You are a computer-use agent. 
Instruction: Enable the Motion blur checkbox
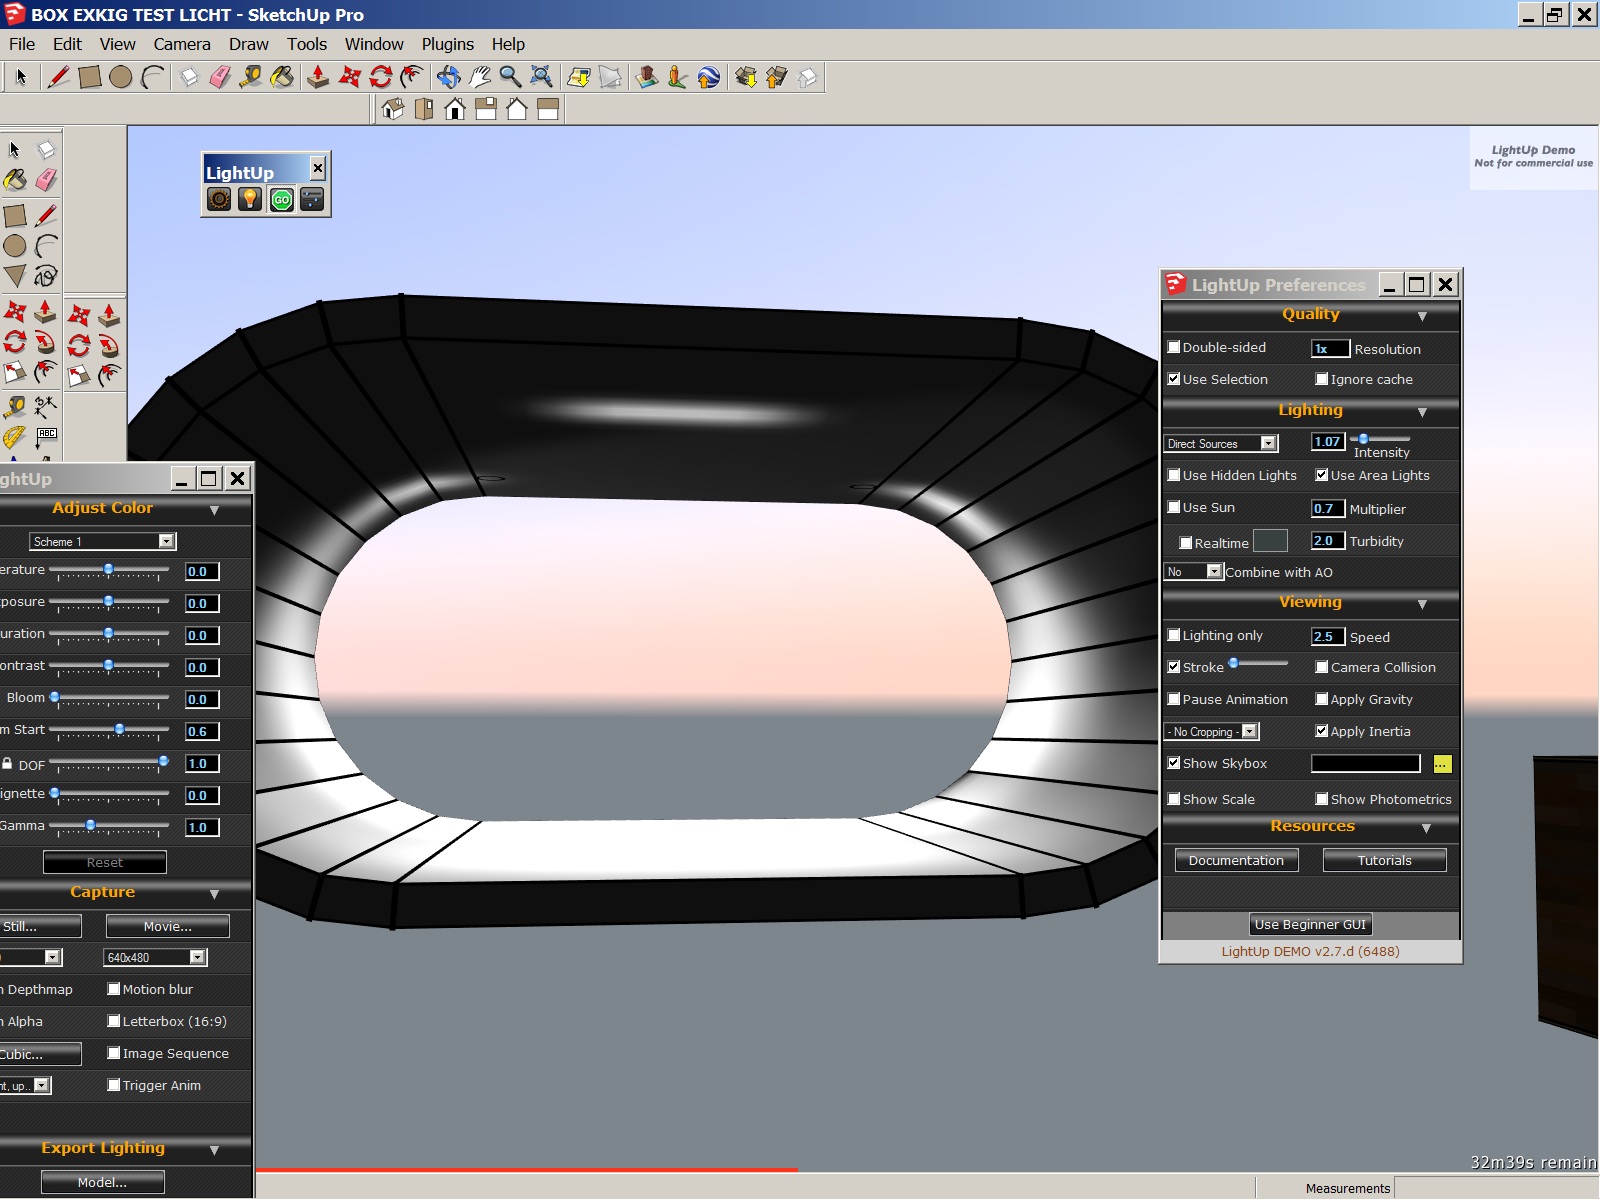[114, 989]
